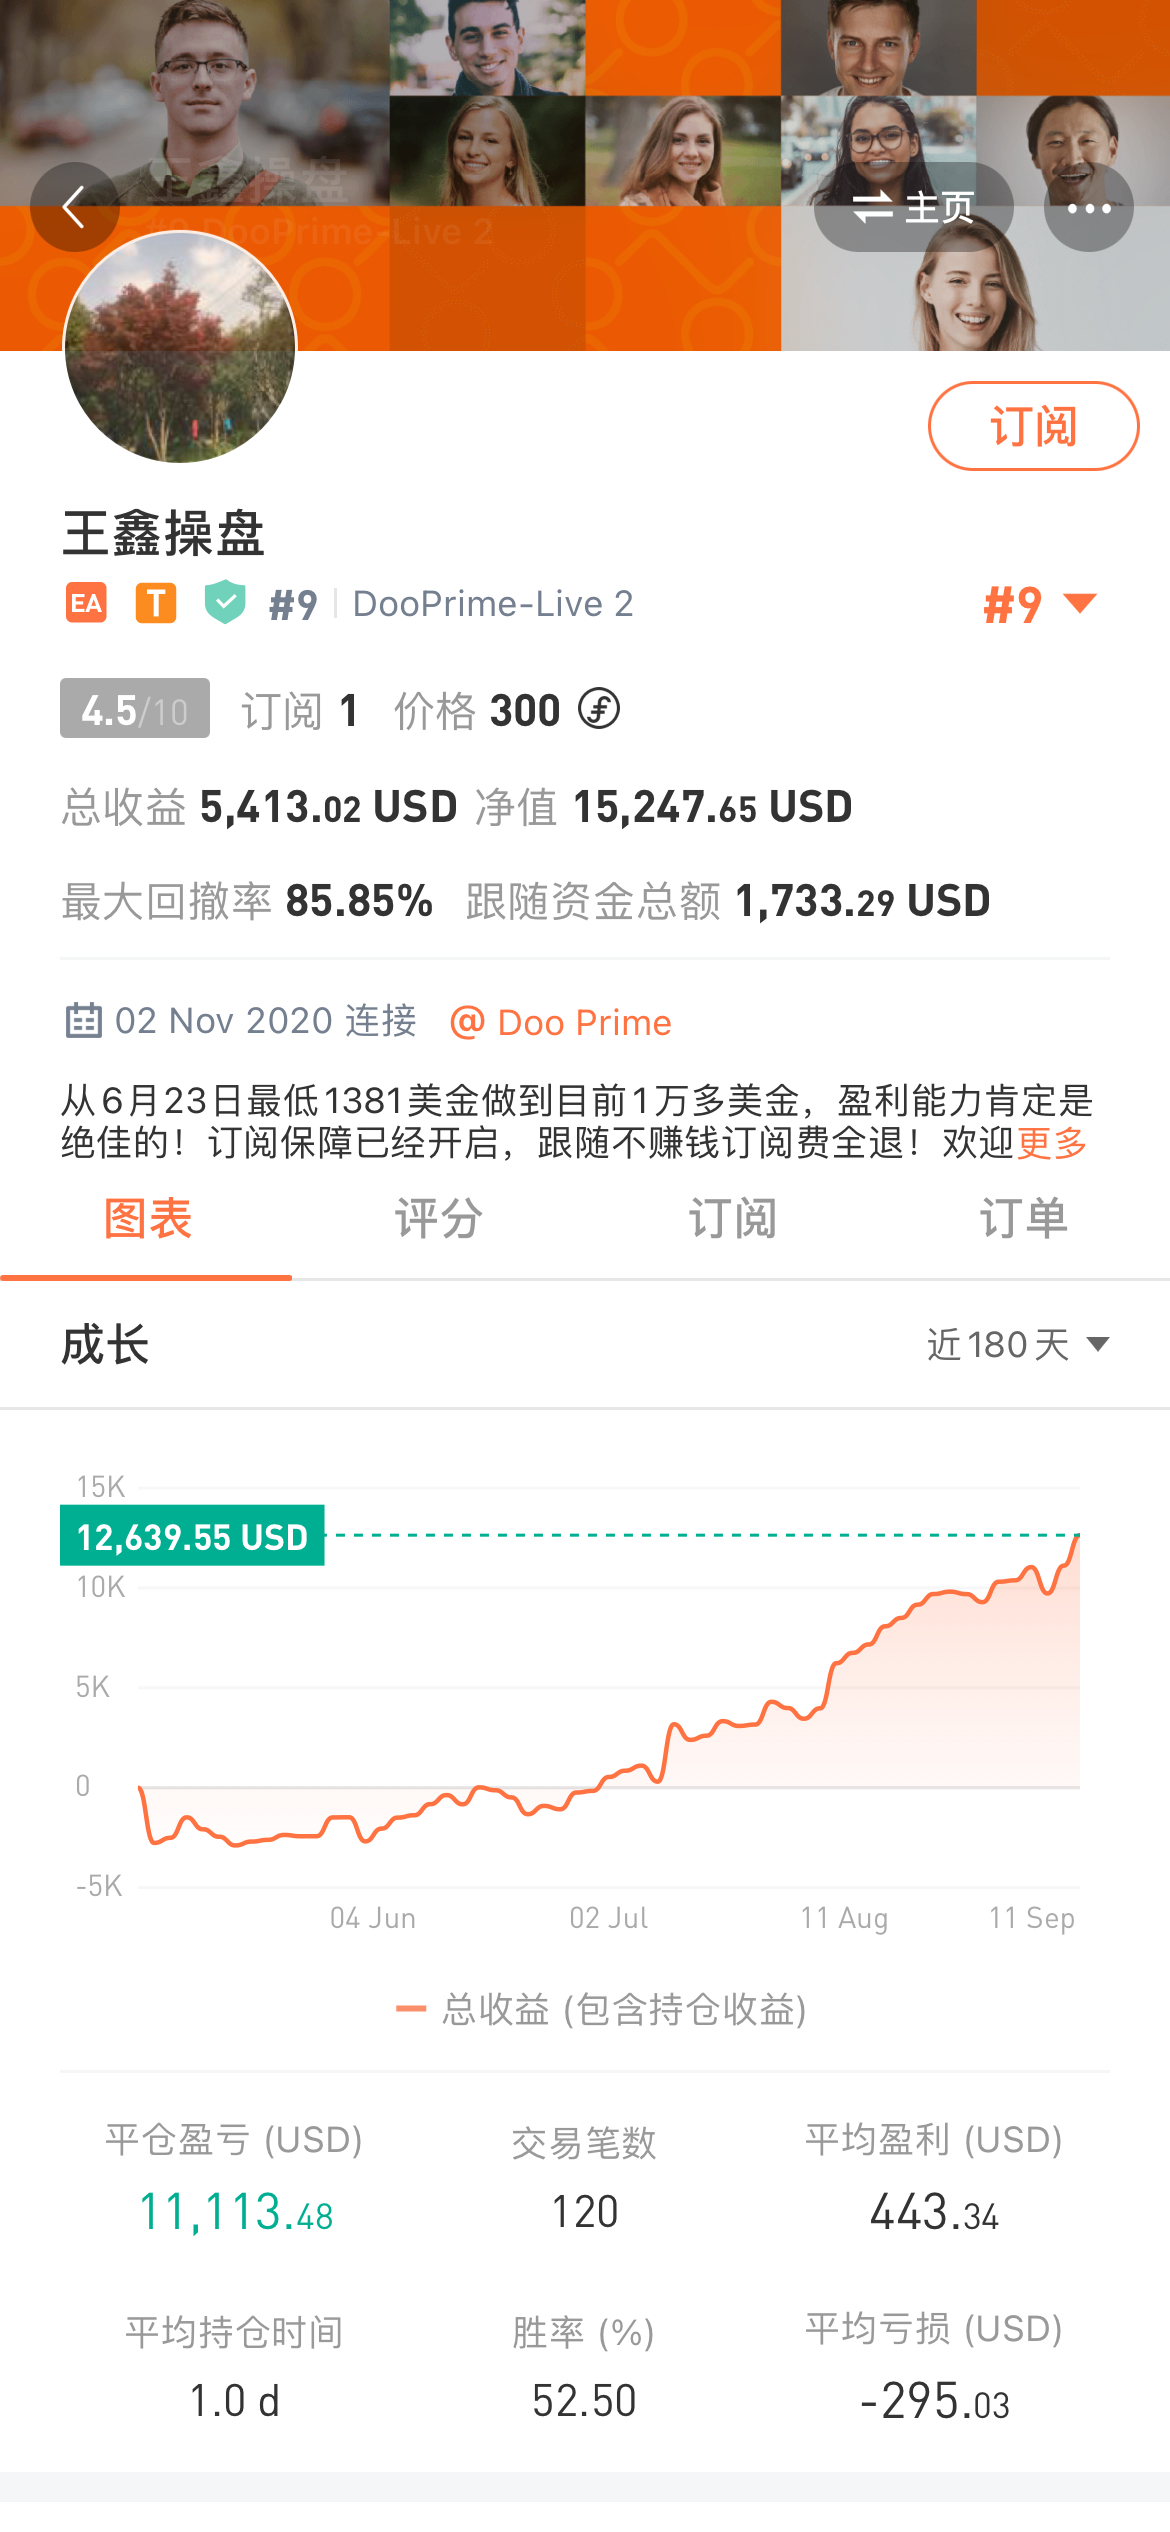Image resolution: width=1170 pixels, height=2532 pixels.
Task: Select the 图表 tab
Action: 147,1219
